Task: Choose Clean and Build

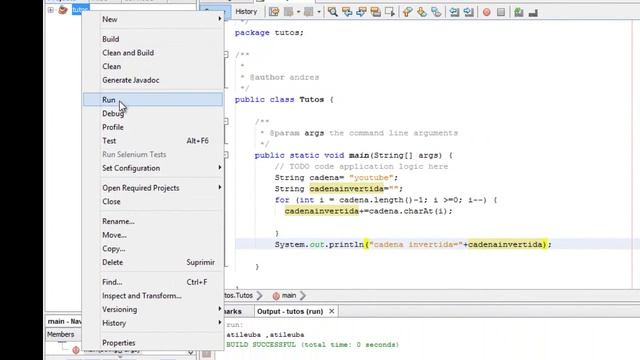Action: pyautogui.click(x=153, y=53)
